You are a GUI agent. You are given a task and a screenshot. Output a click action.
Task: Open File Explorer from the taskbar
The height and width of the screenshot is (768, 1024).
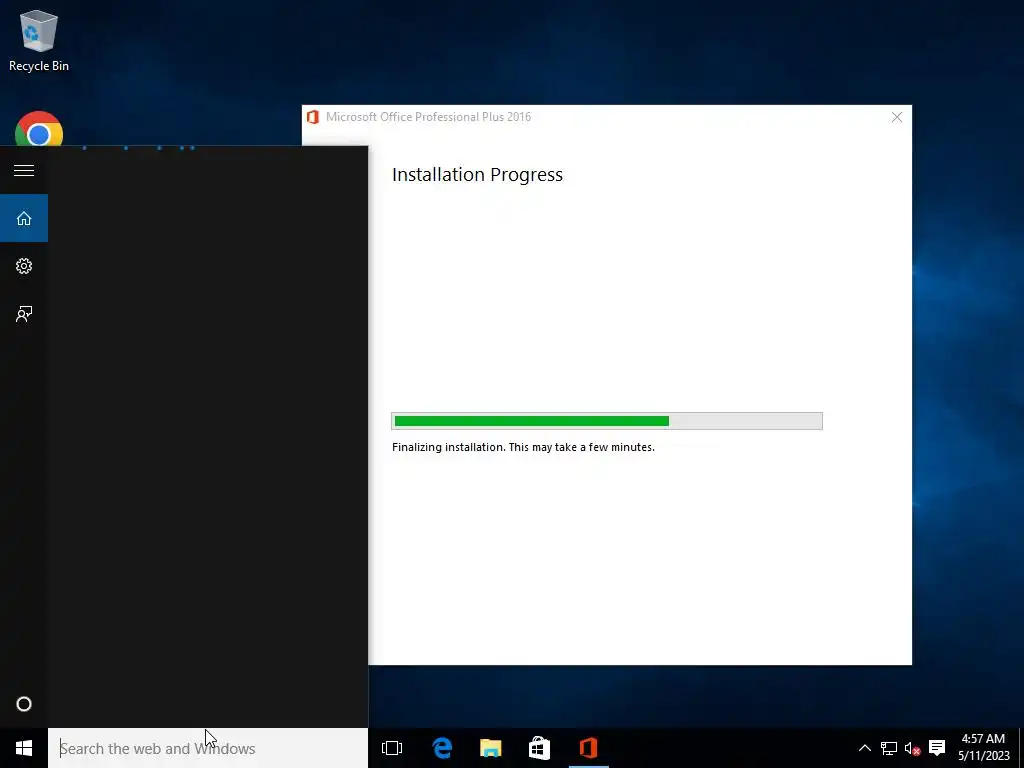pyautogui.click(x=490, y=748)
